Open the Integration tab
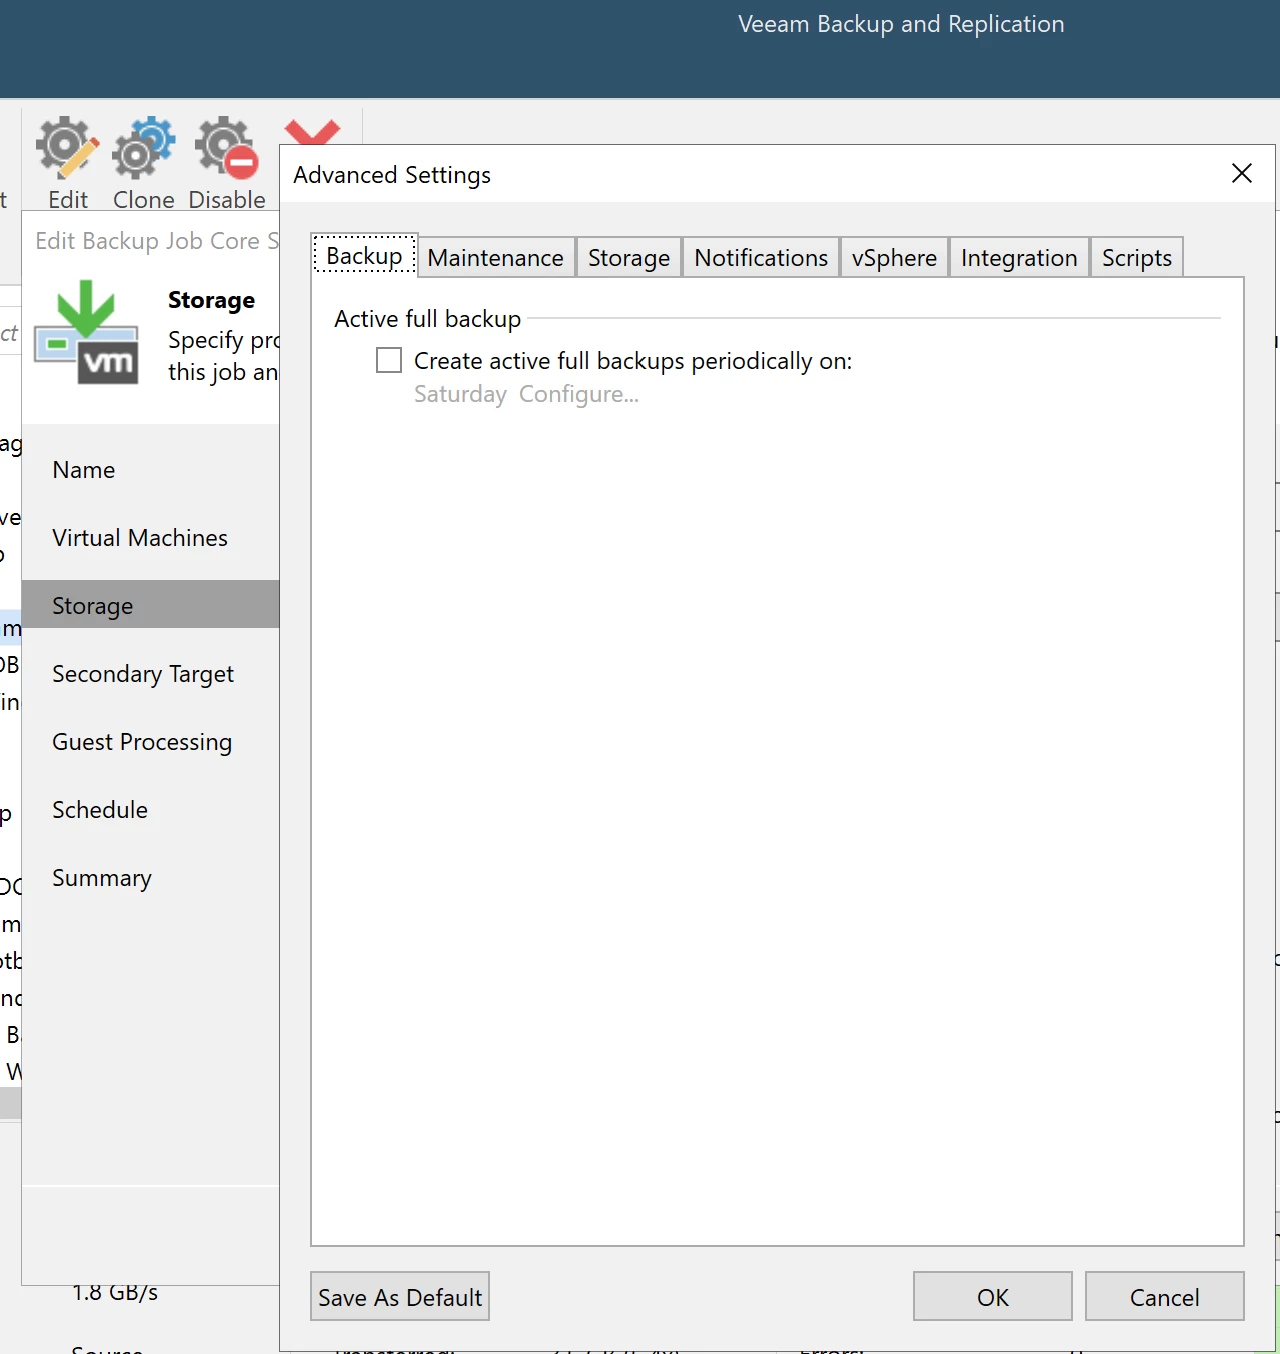The height and width of the screenshot is (1354, 1280). pyautogui.click(x=1019, y=258)
